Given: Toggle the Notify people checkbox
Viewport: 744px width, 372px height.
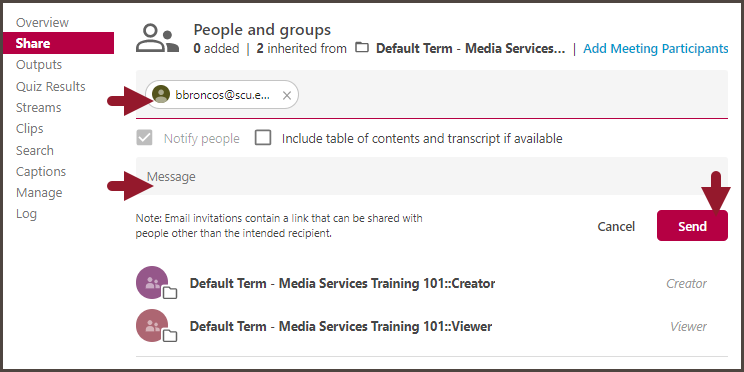Looking at the screenshot, I should [x=144, y=138].
